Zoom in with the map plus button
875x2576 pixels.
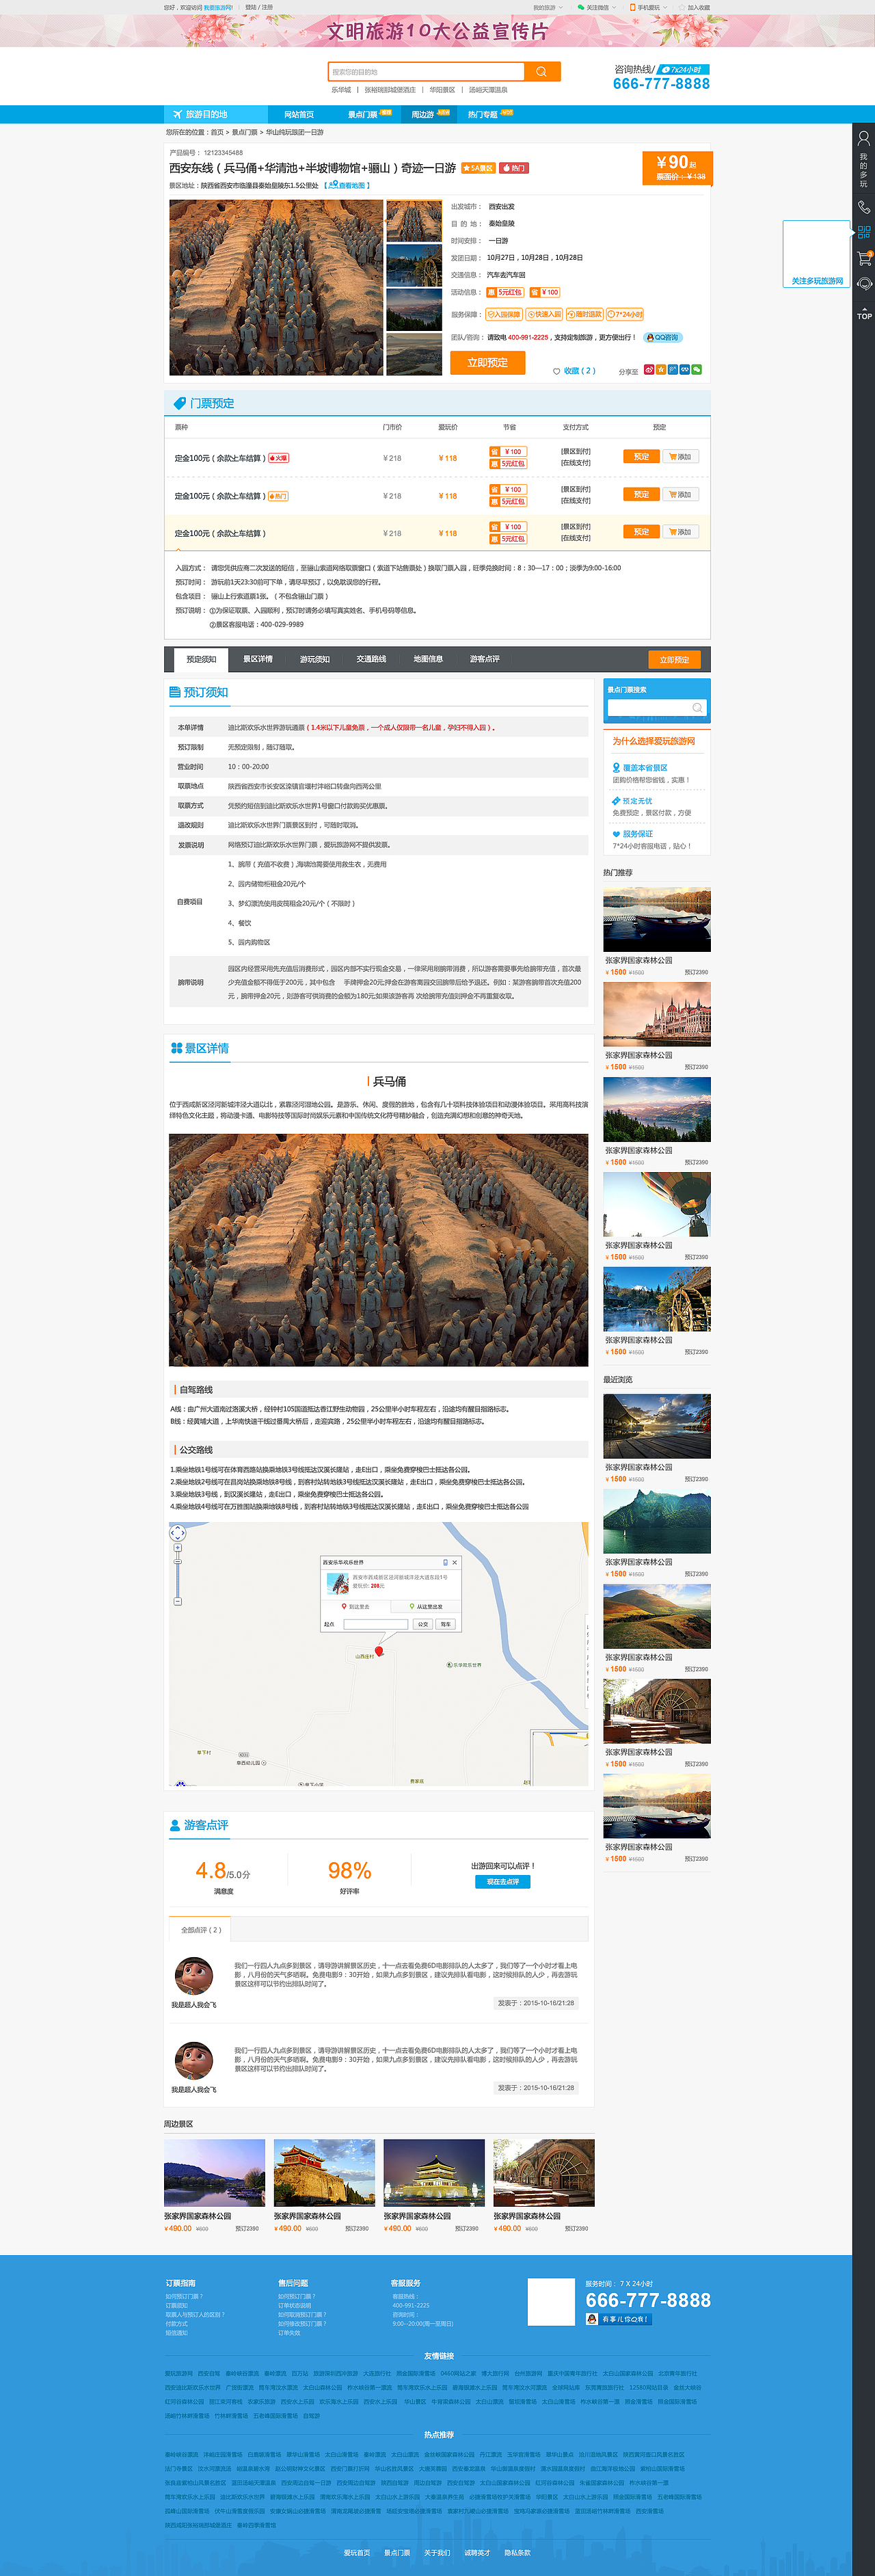[x=177, y=1548]
